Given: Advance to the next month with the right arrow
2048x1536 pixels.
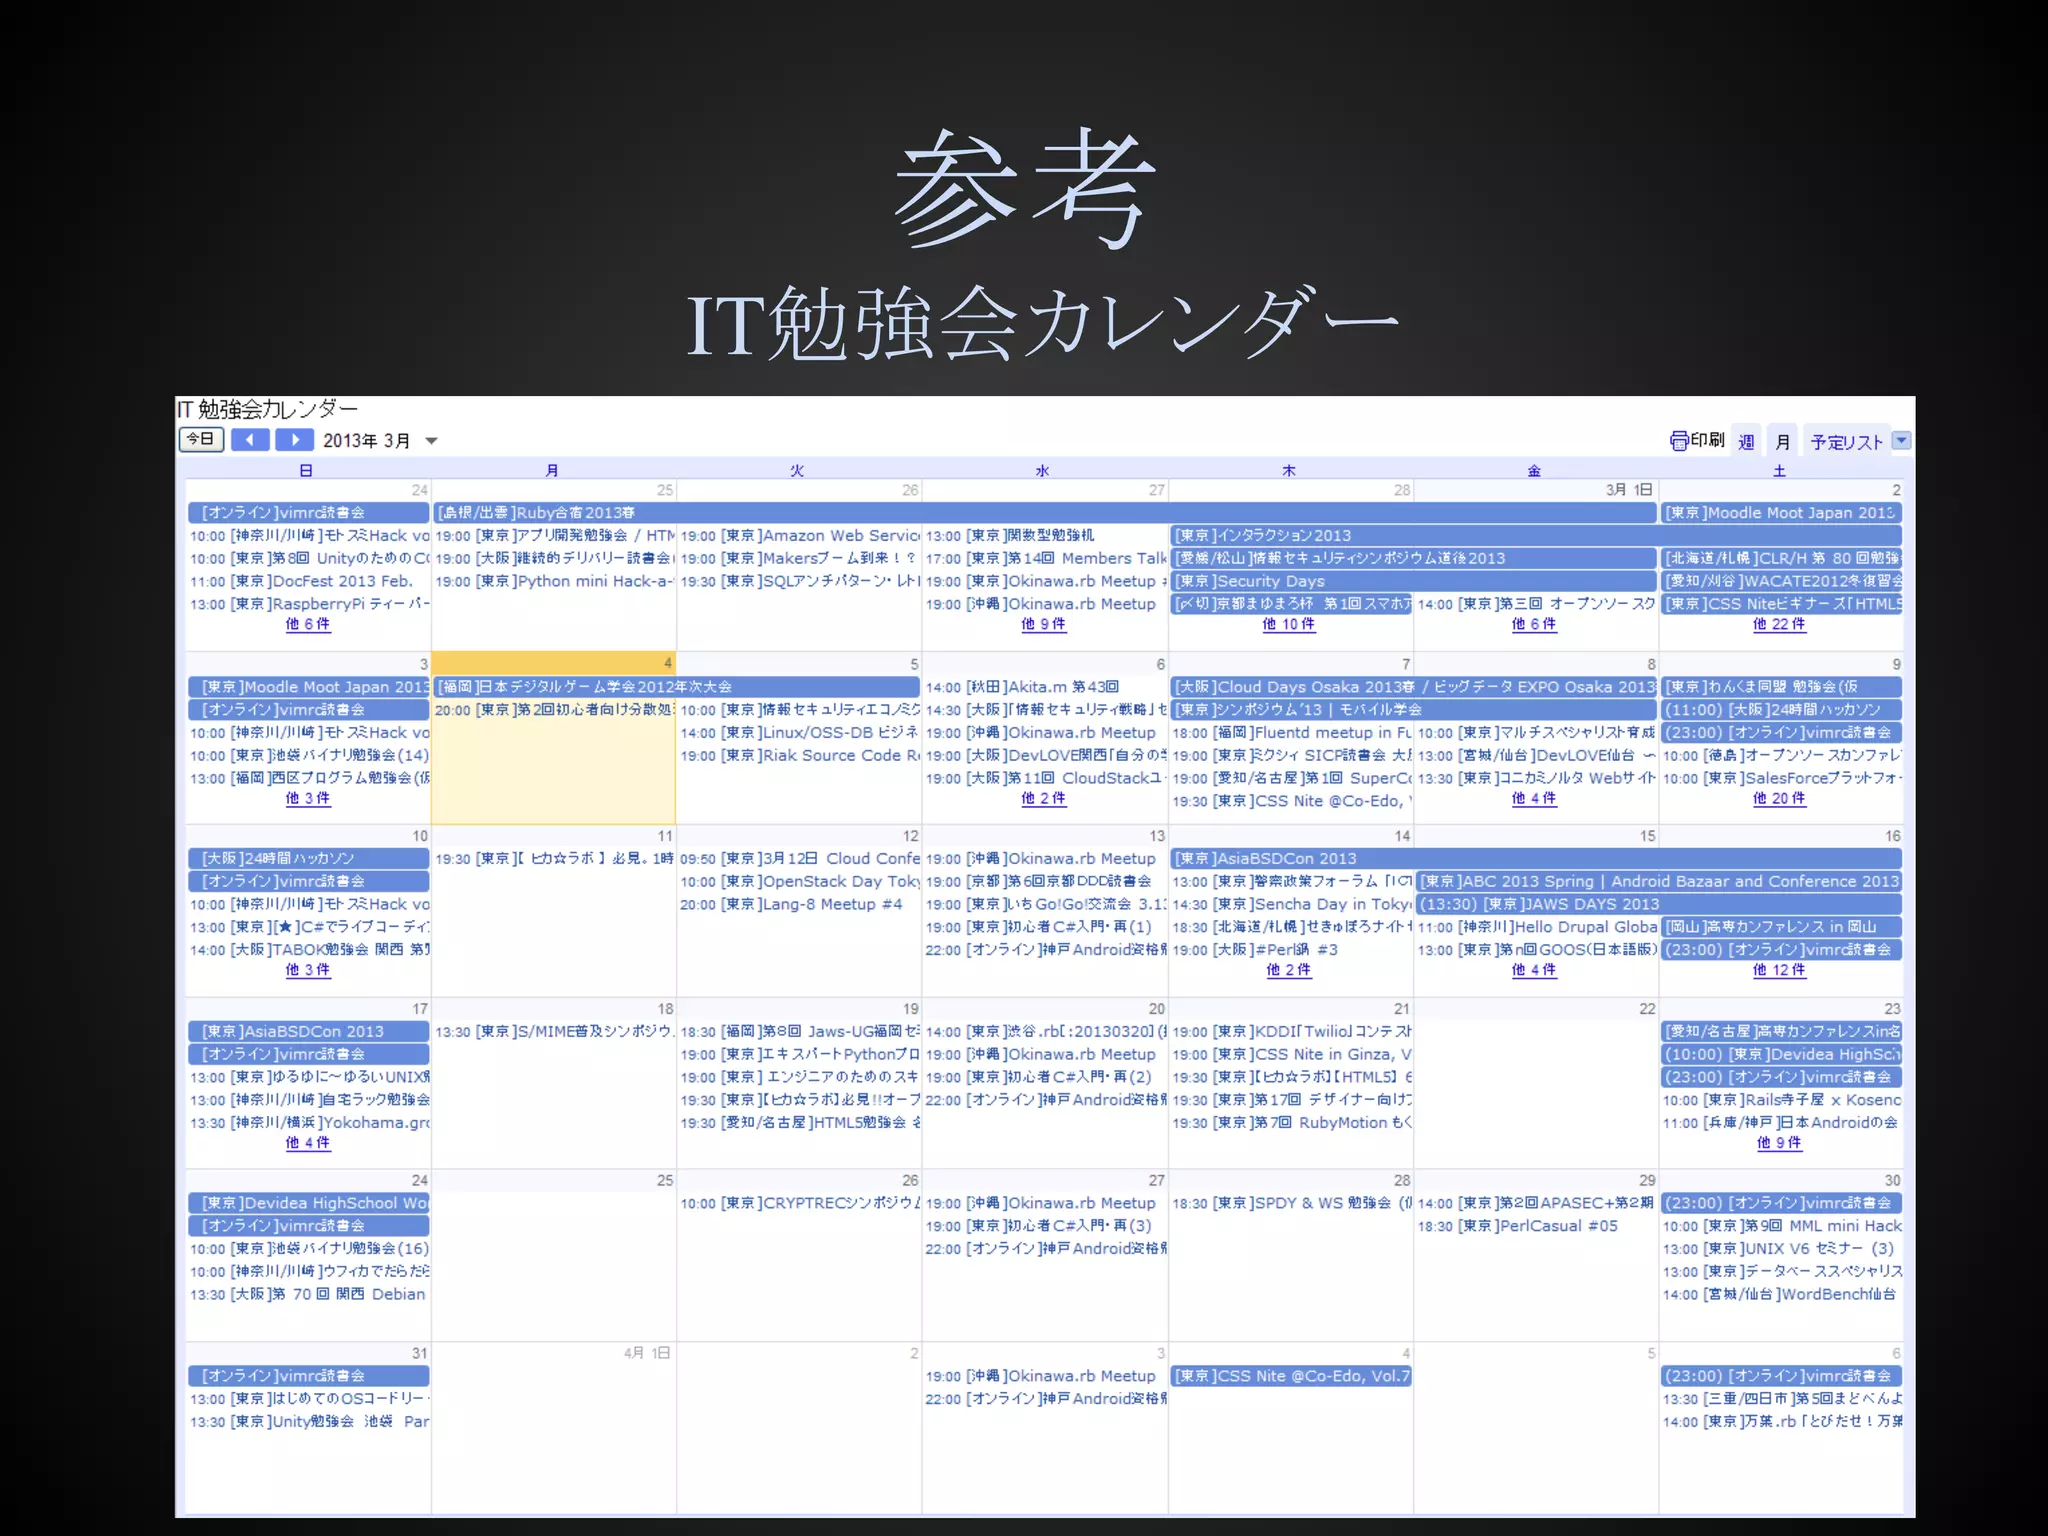Looking at the screenshot, I should coord(295,440).
